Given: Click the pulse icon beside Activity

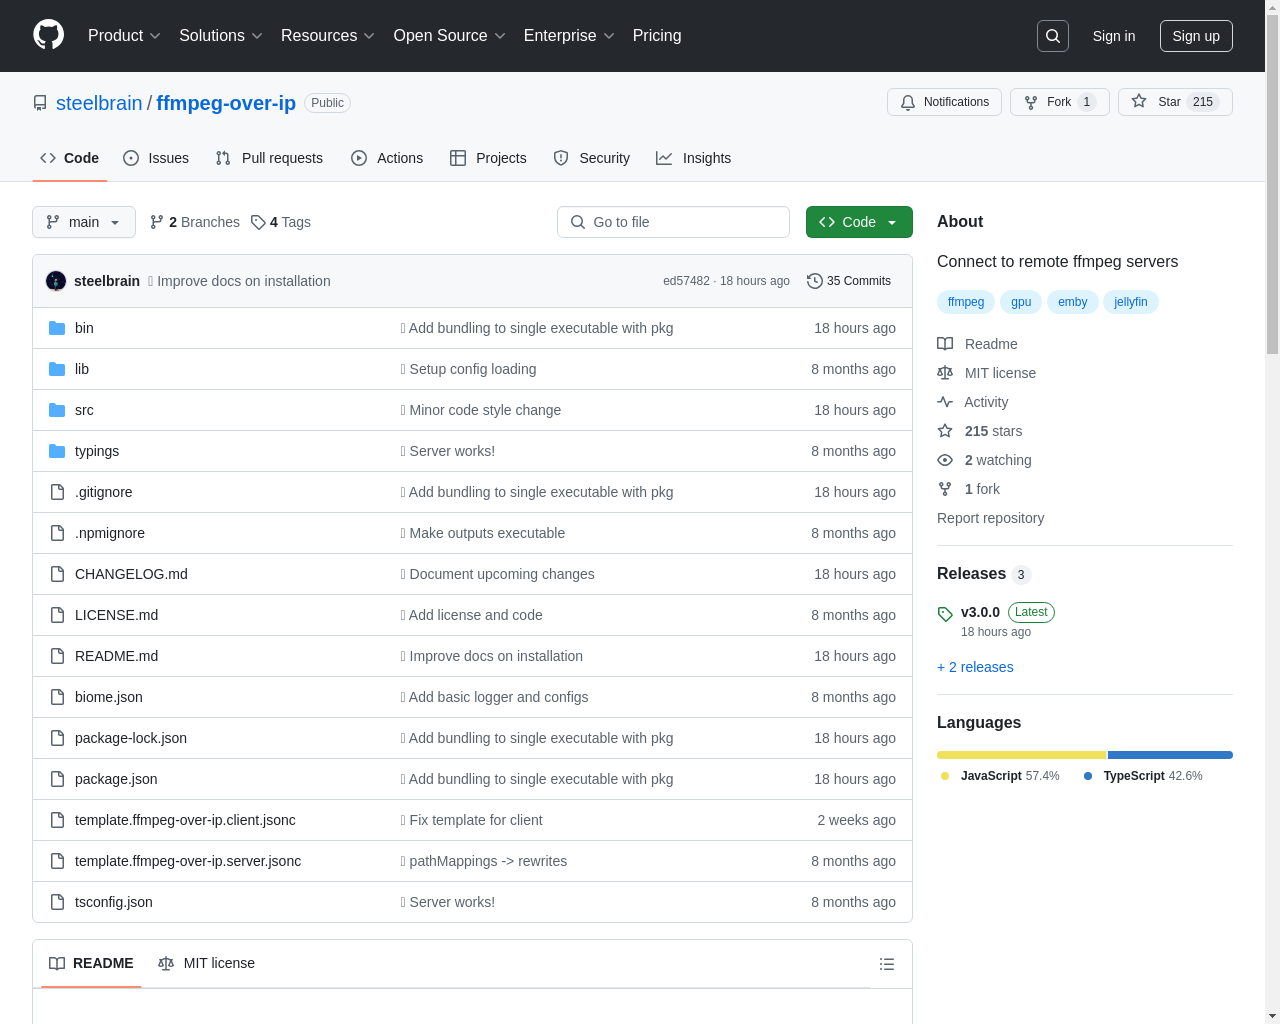Looking at the screenshot, I should tap(945, 402).
